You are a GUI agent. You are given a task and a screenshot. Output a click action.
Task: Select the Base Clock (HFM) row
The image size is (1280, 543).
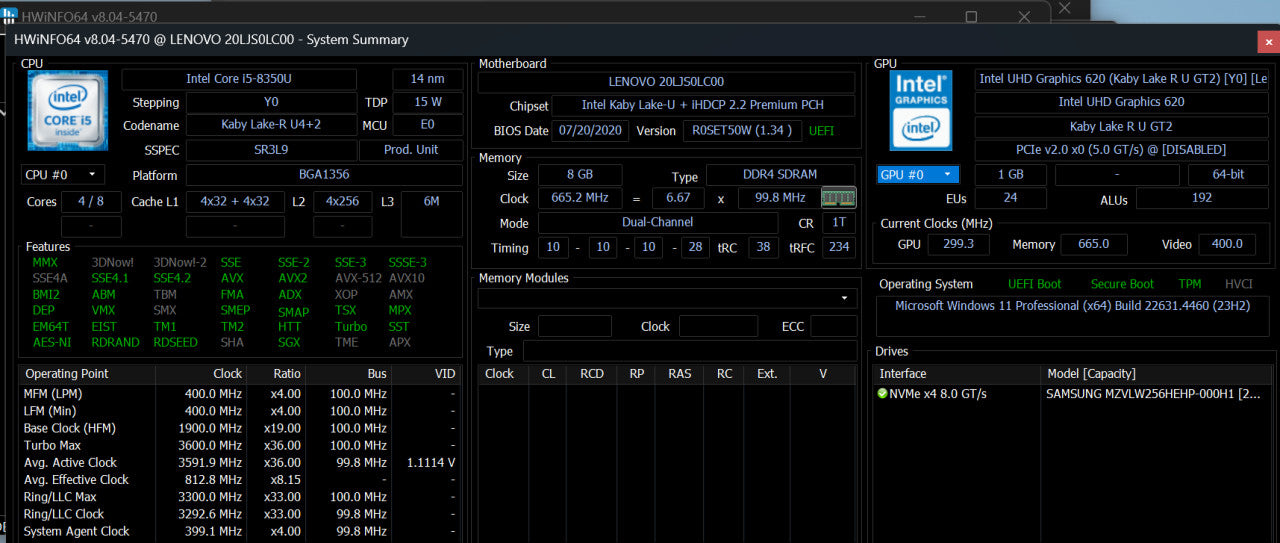coord(239,428)
